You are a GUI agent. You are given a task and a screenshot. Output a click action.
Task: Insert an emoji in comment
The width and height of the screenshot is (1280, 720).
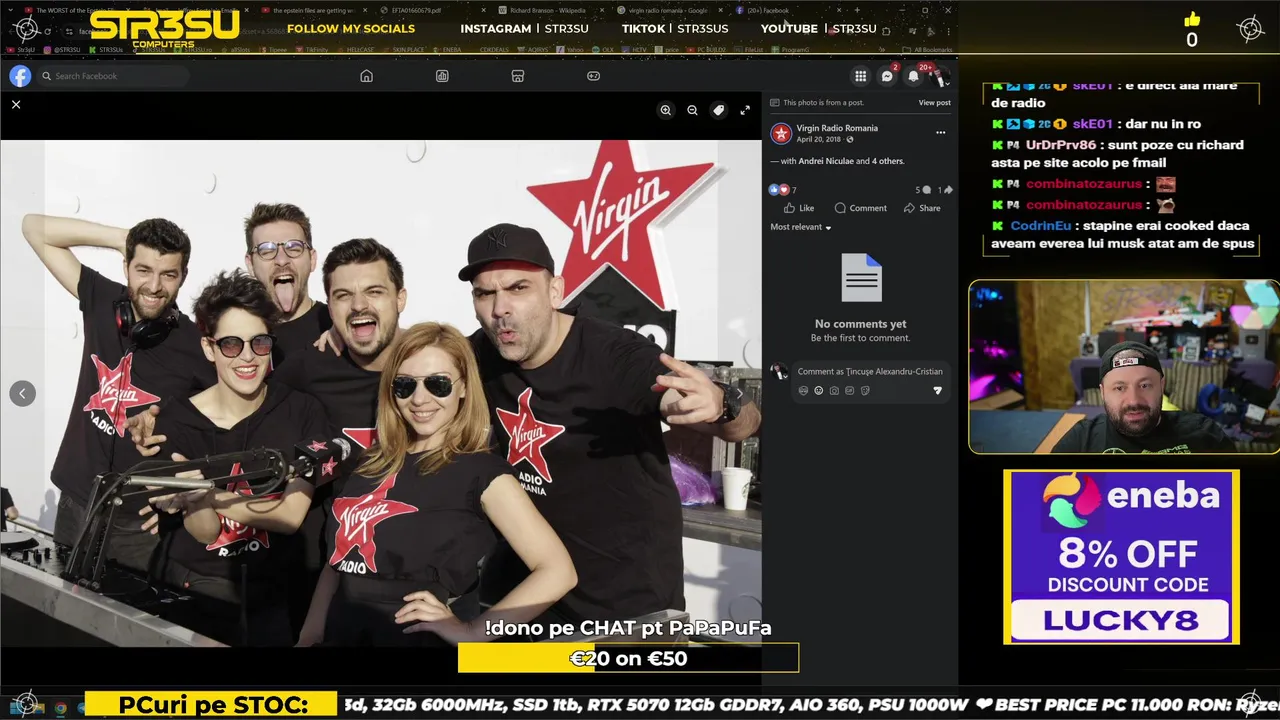[818, 391]
